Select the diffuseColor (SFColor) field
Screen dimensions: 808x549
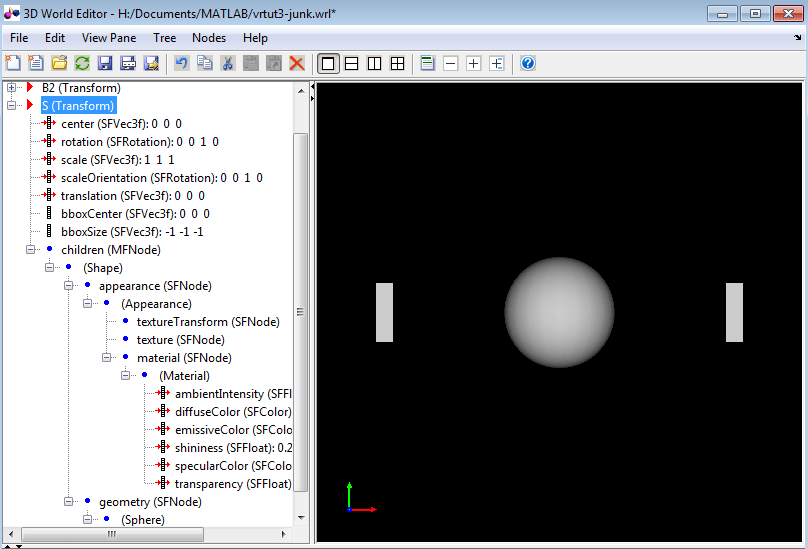(x=233, y=412)
